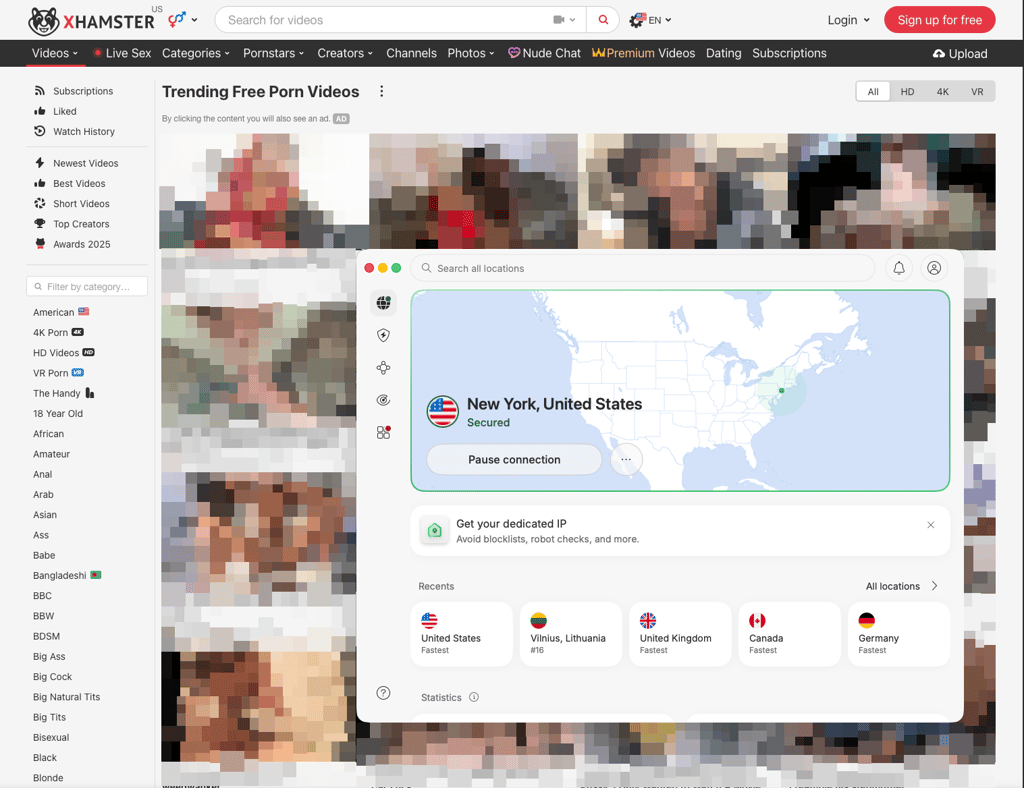Click the Upload cloud icon
The width and height of the screenshot is (1024, 788).
938,54
